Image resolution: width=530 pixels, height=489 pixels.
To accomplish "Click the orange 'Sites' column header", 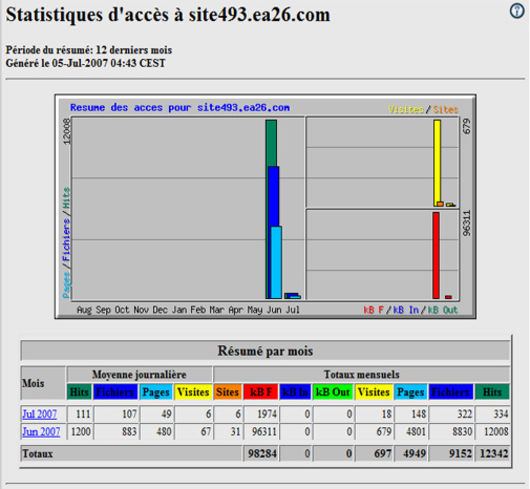I will [227, 392].
